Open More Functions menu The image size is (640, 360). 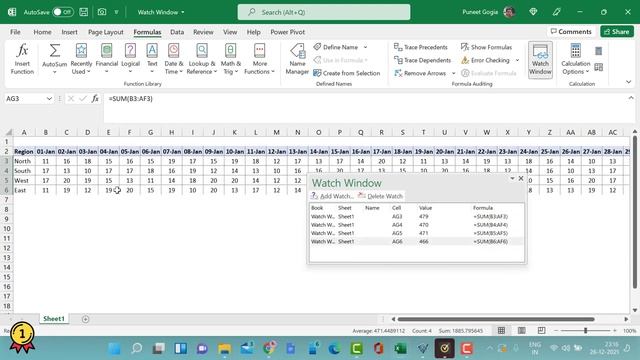tap(259, 59)
